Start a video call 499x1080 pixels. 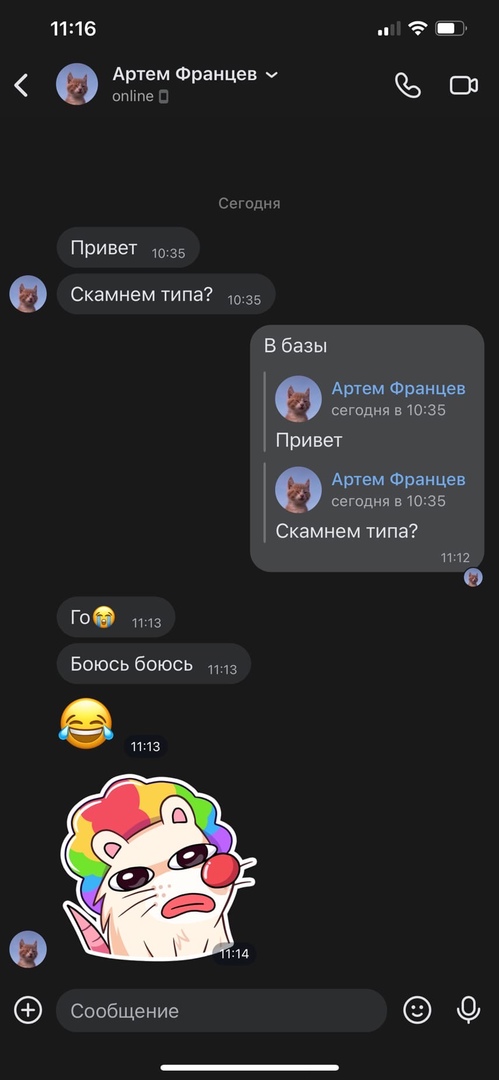pyautogui.click(x=464, y=85)
